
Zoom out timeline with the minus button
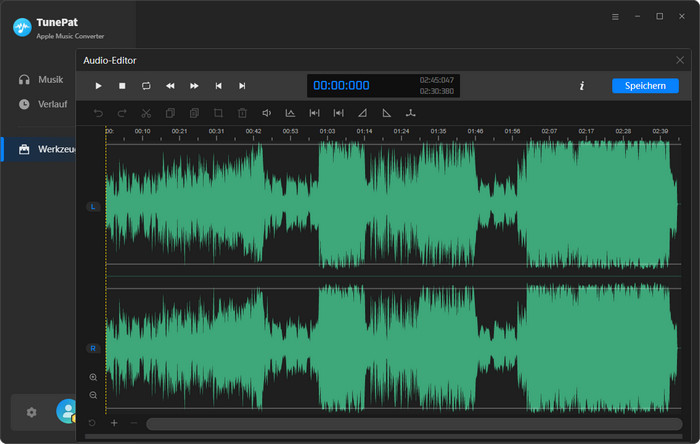134,423
